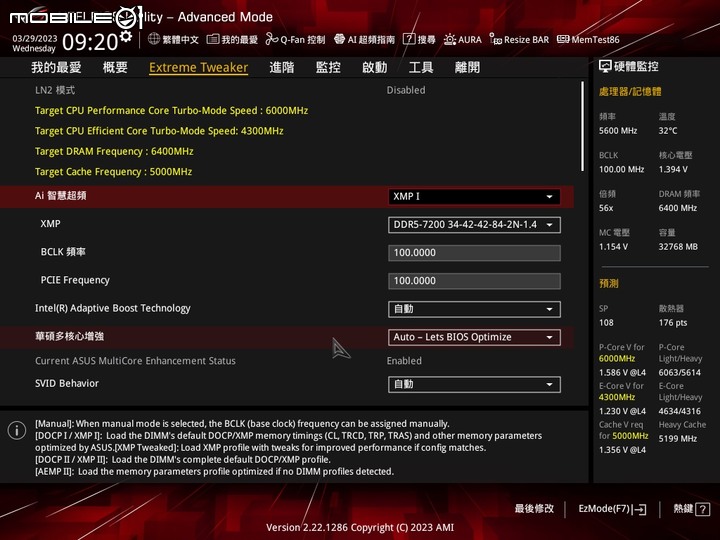This screenshot has width=720, height=540.
Task: Click 1.394 V core voltage value
Action: click(x=673, y=169)
